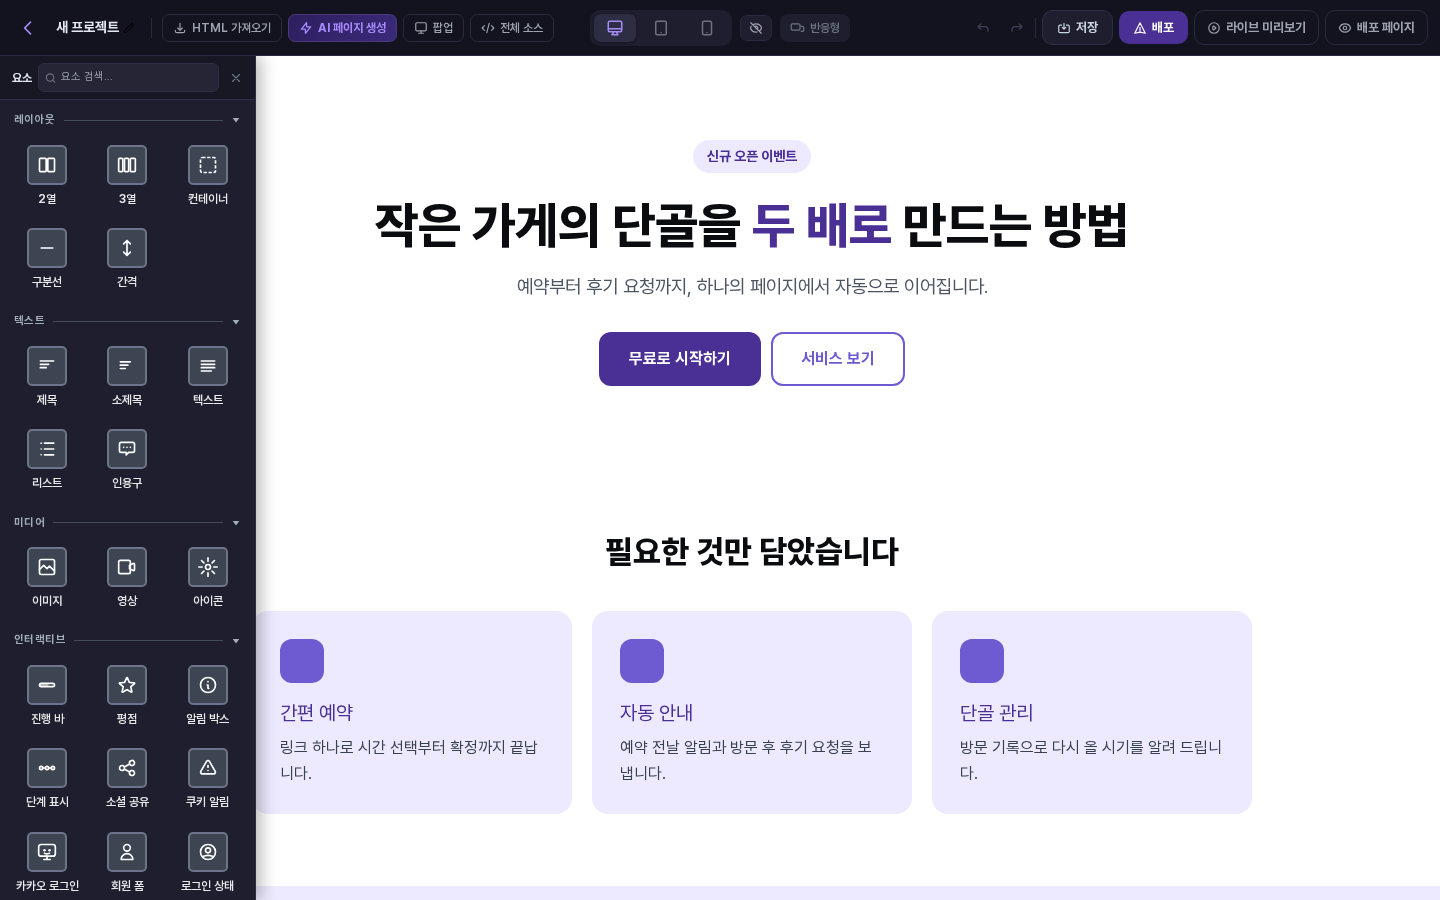Insert a 간격 spacing element
Image resolution: width=1440 pixels, height=900 pixels.
click(x=127, y=258)
